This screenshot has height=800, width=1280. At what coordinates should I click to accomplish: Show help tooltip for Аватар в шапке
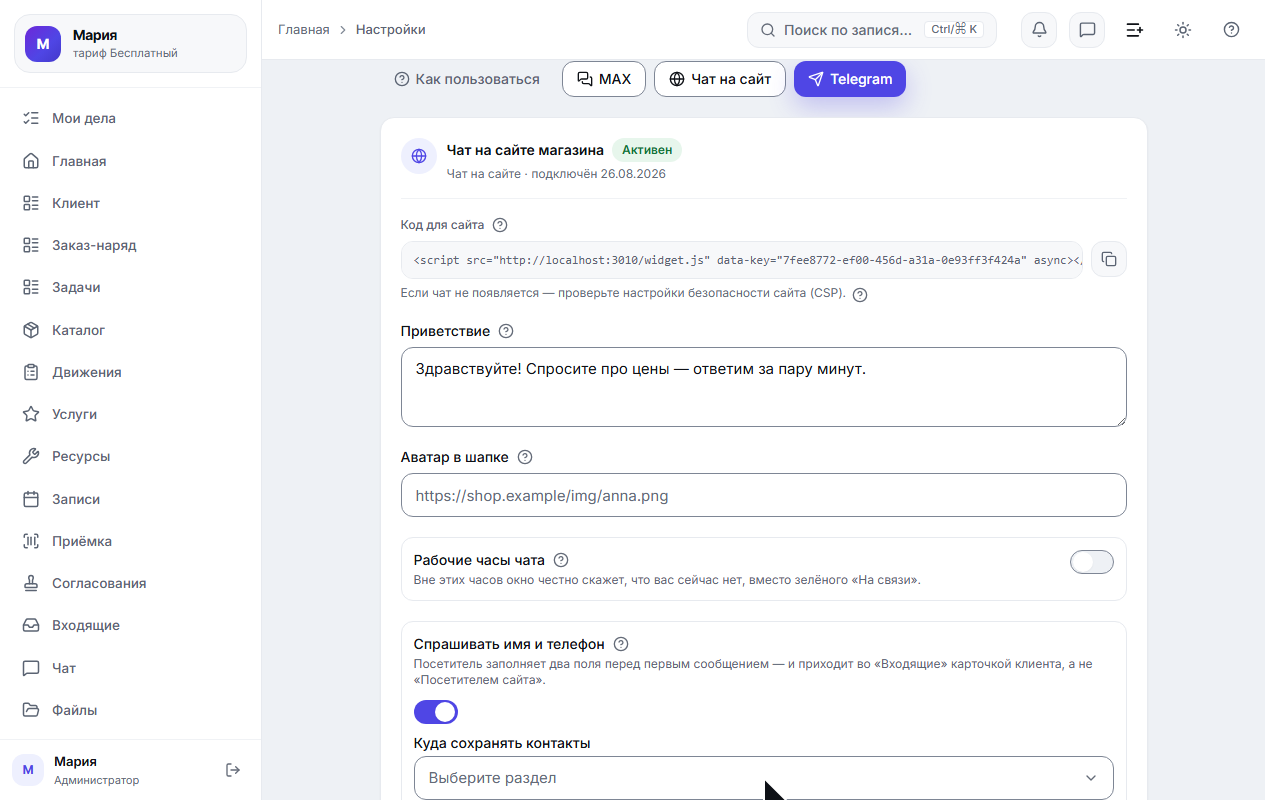tap(525, 457)
